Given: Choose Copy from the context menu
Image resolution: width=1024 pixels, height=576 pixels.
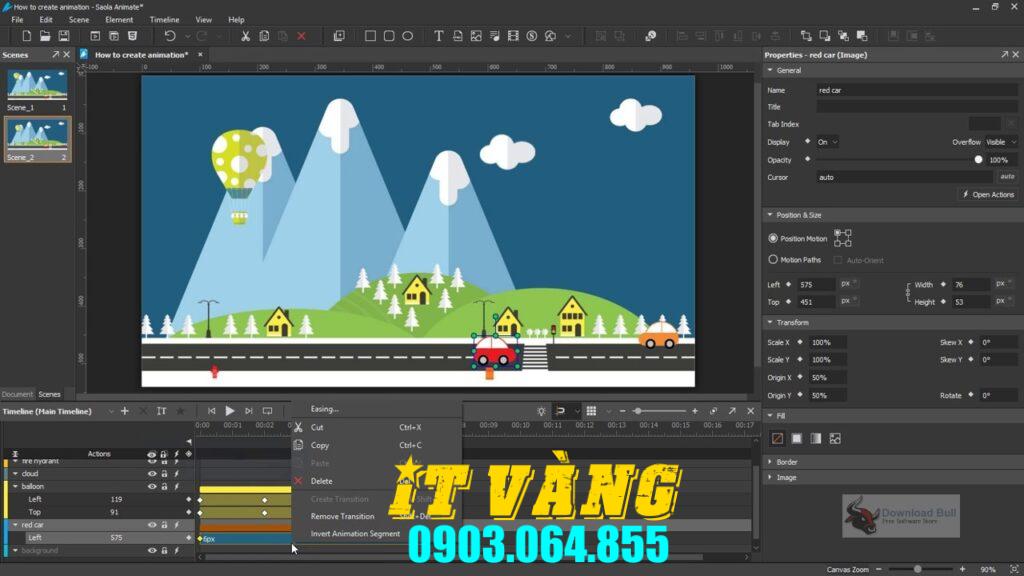Looking at the screenshot, I should 319,445.
